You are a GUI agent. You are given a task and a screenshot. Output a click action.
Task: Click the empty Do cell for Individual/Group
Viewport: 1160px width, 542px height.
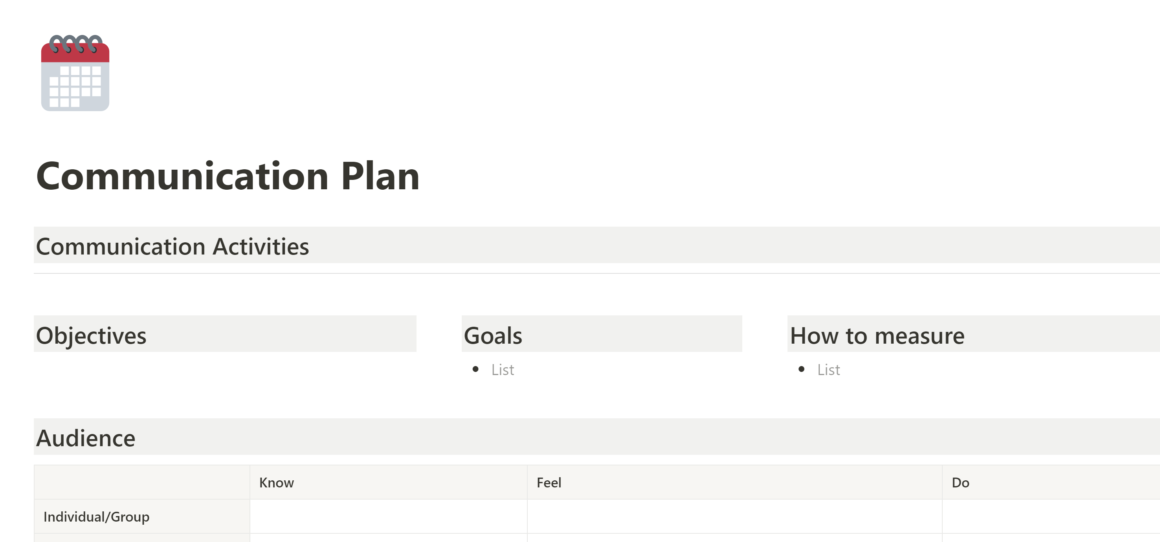[x=1051, y=517]
